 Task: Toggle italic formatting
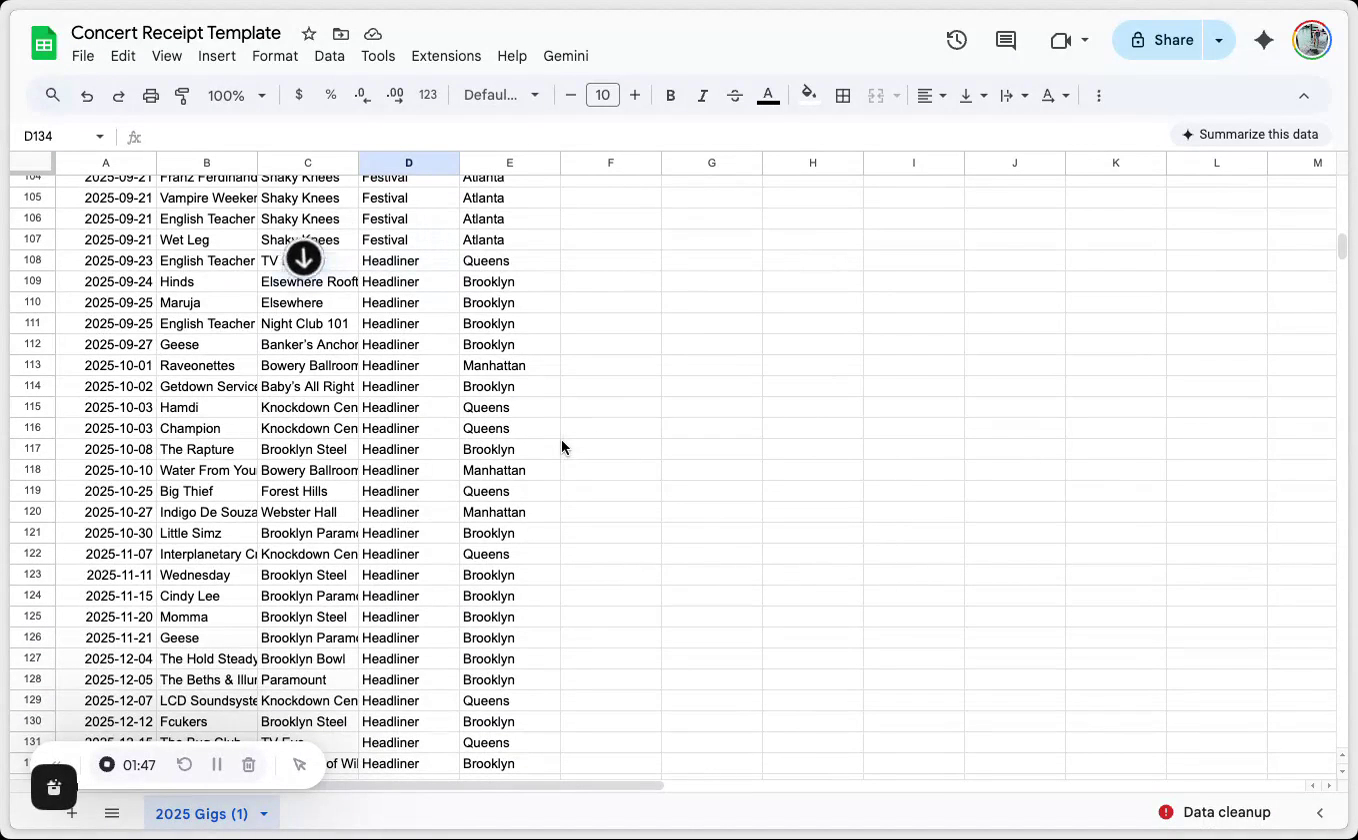pos(703,96)
